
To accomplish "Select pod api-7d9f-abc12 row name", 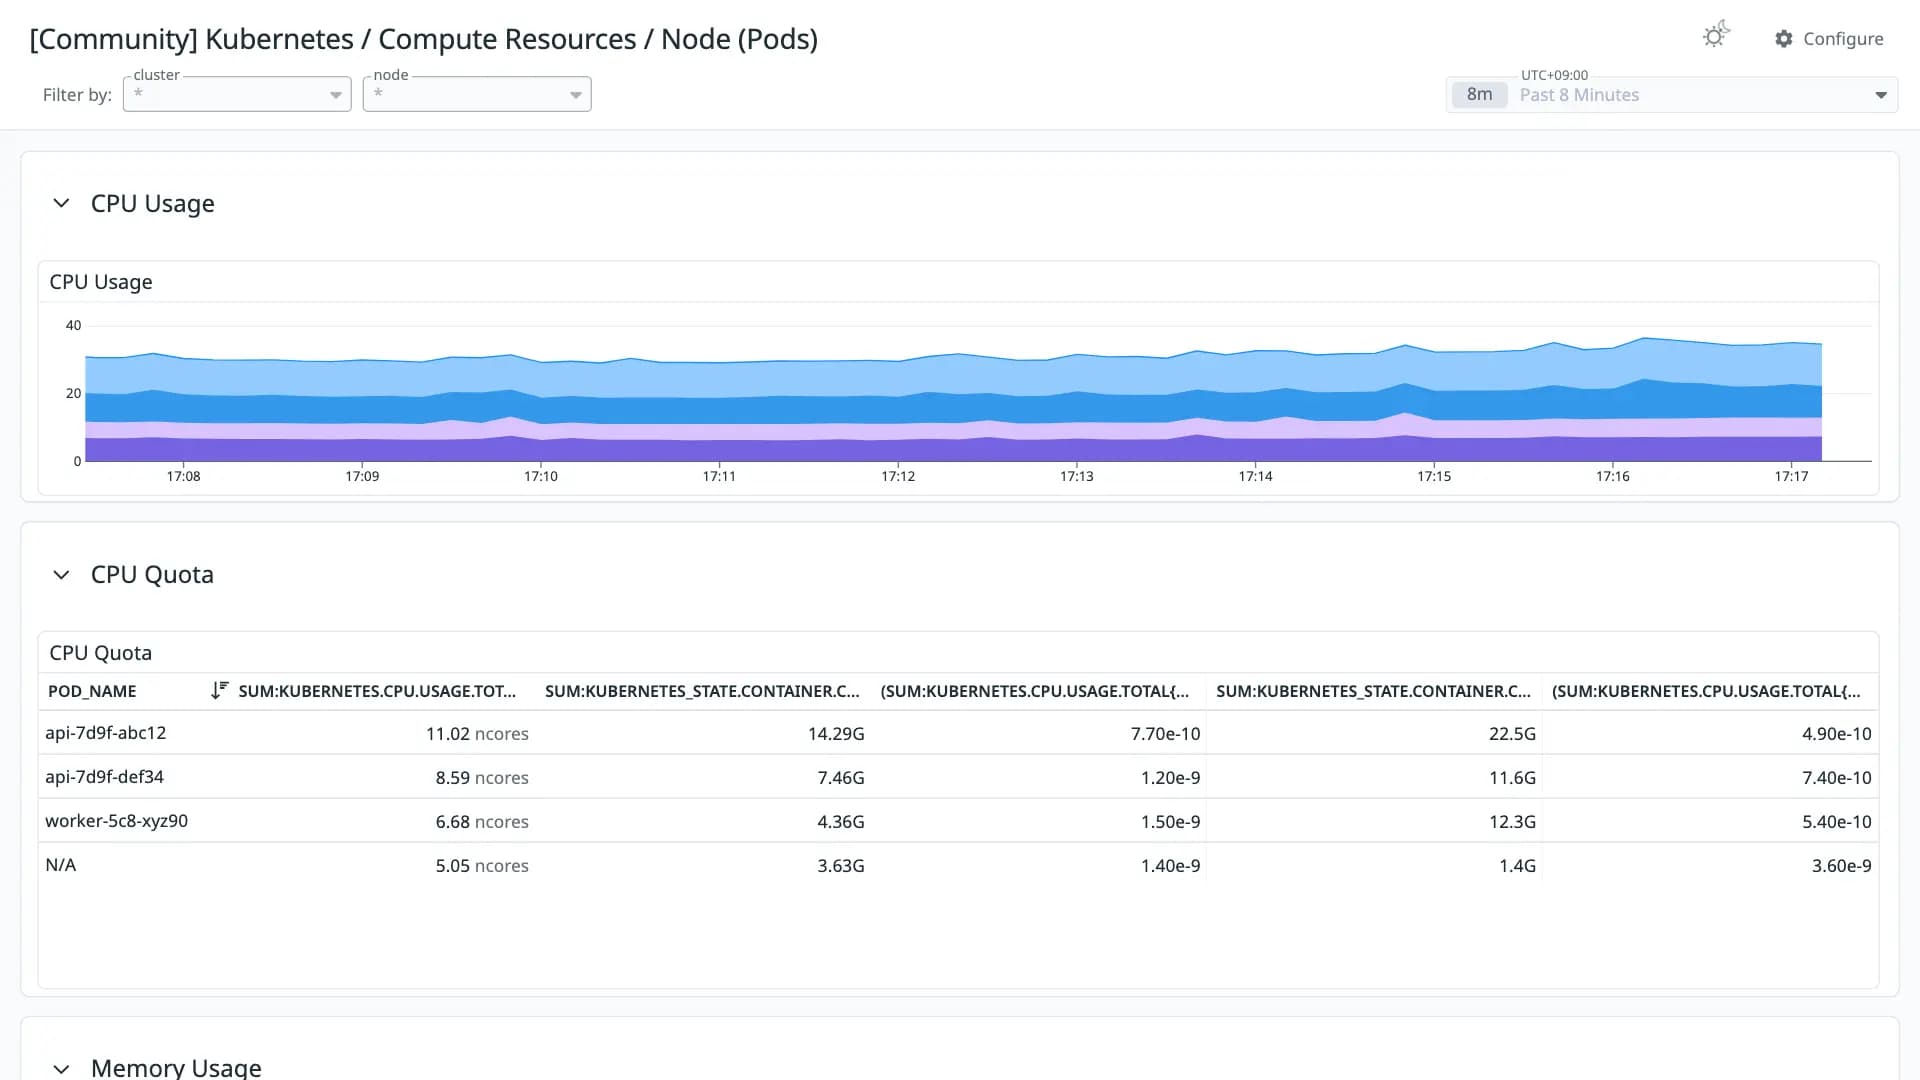I will (x=106, y=733).
